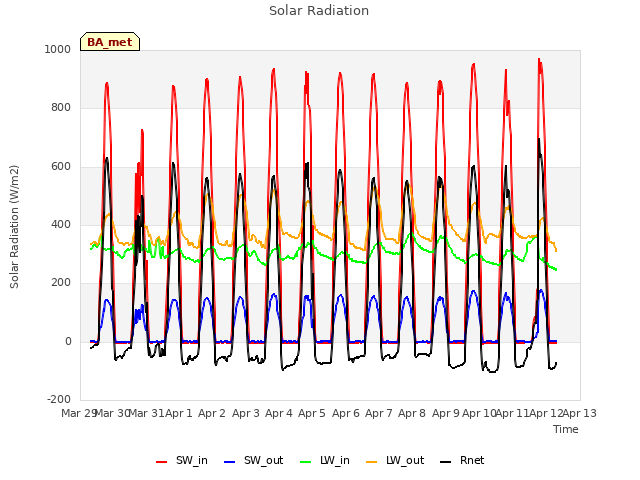The image size is (640, 480).
Task: Click the Apr 13 x-axis date label
Action: pyautogui.click(x=580, y=413)
